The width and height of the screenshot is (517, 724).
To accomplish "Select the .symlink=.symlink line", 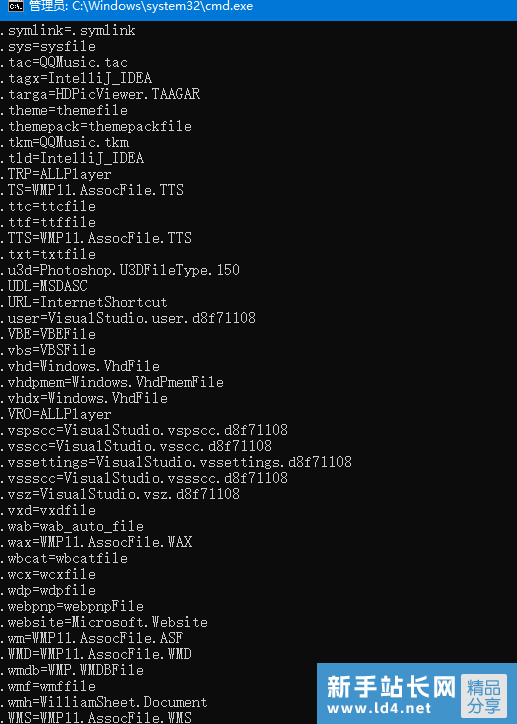I will [68, 31].
